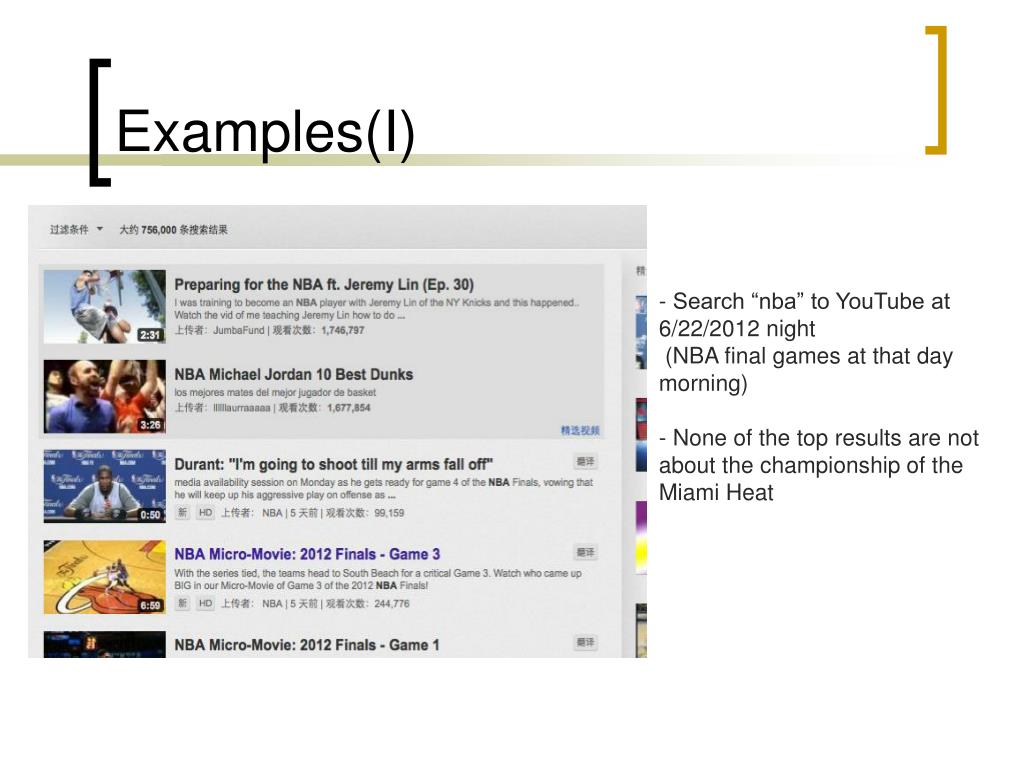
Task: Click the NBA uploader name under Durant video
Action: (272, 513)
